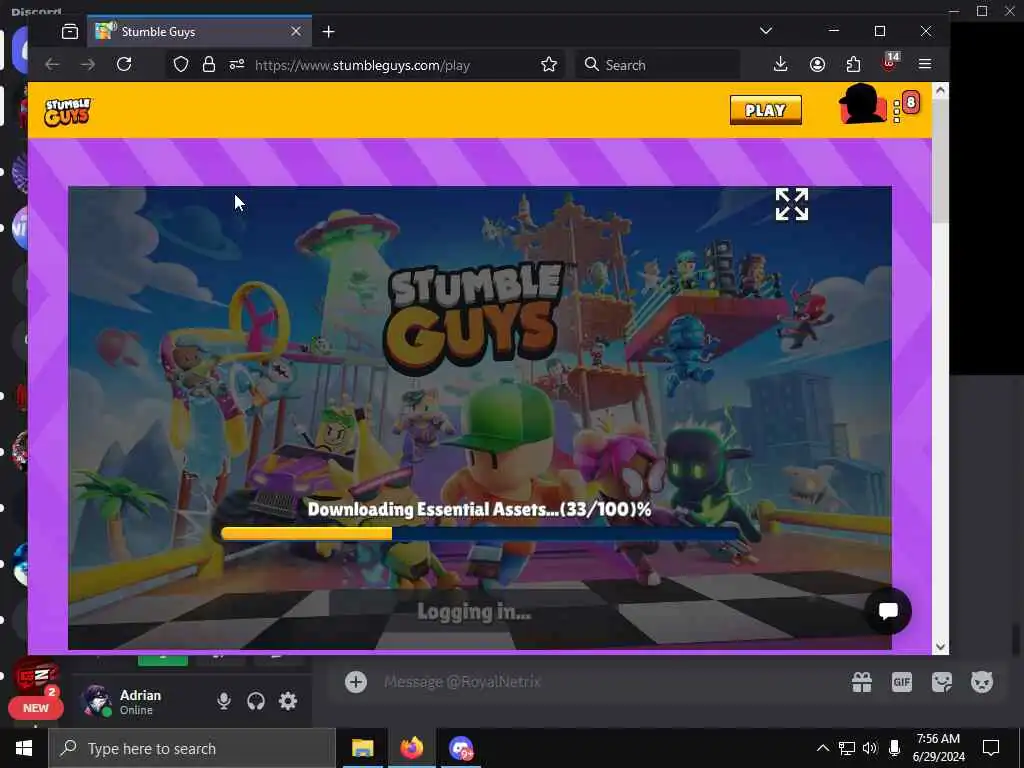Close the Stumble Guys tab

click(296, 31)
